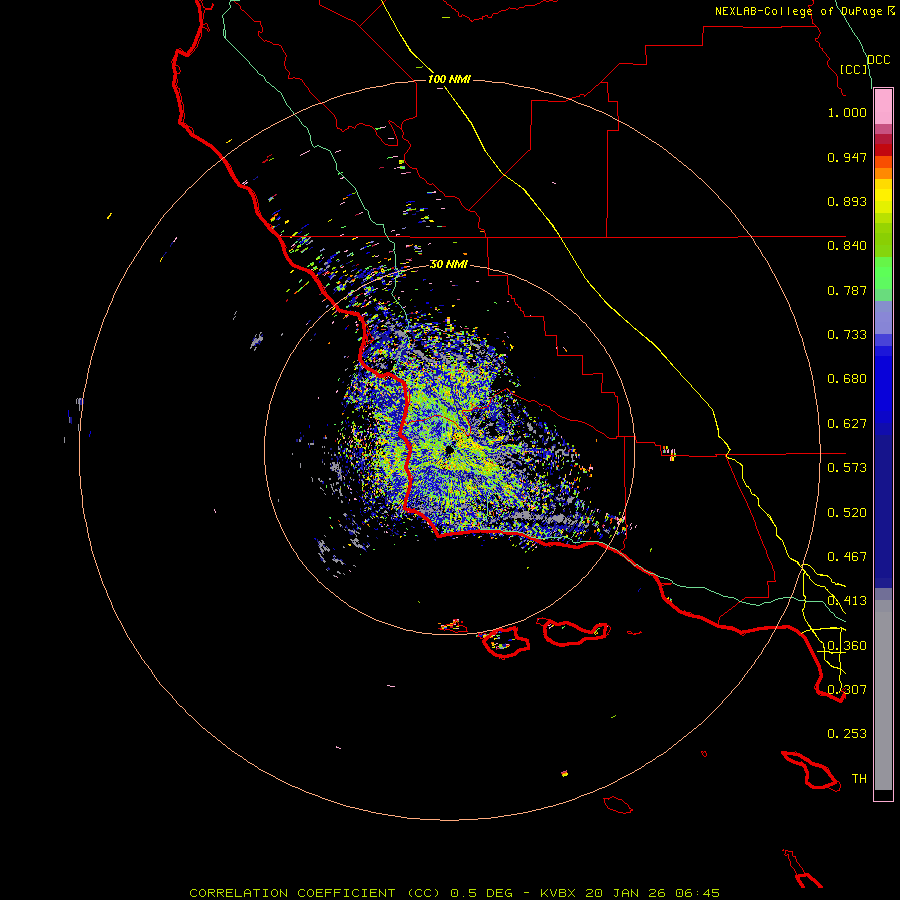900x900 pixels.
Task: Select the 0.413 scale value
Action: [847, 601]
